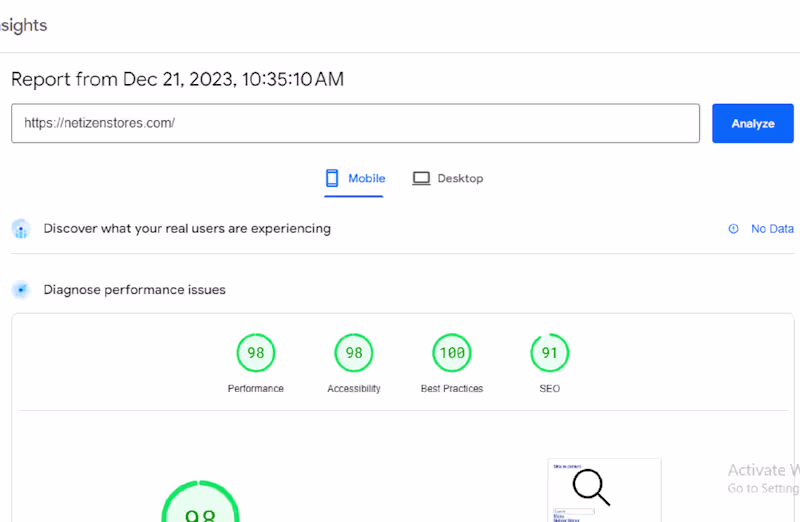The image size is (800, 522).
Task: Click the Best Practices category label
Action: [x=451, y=388]
